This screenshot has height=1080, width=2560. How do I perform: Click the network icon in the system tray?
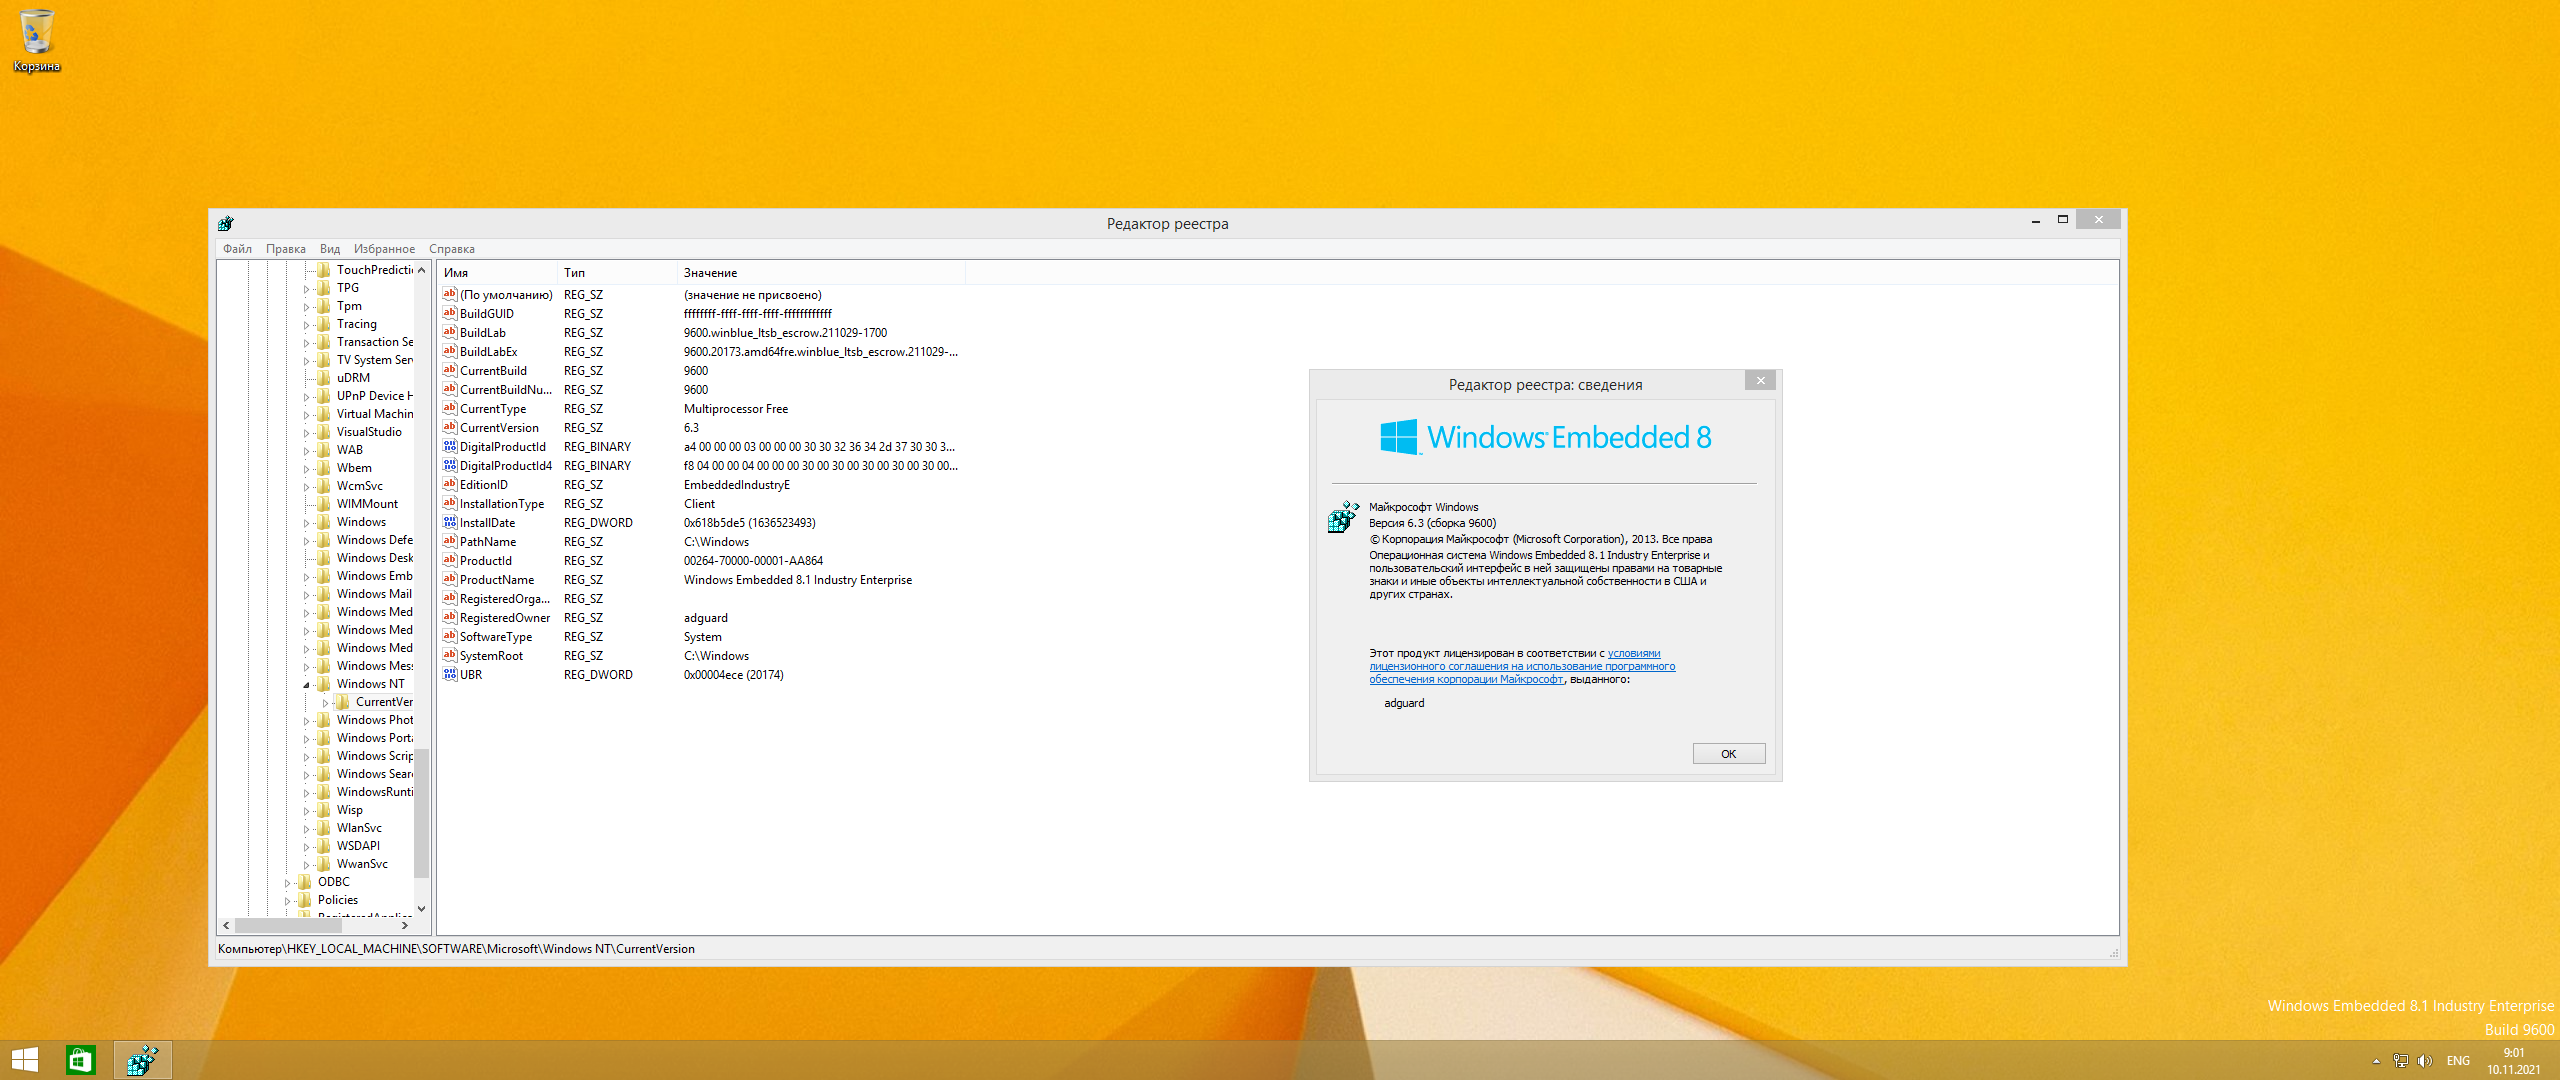click(x=2400, y=1061)
